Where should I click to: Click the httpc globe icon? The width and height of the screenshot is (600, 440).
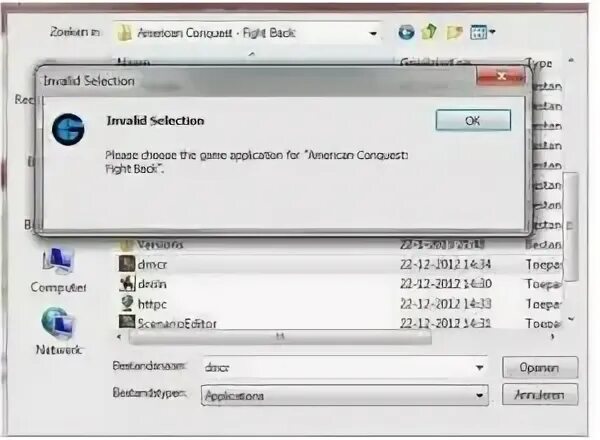(127, 303)
